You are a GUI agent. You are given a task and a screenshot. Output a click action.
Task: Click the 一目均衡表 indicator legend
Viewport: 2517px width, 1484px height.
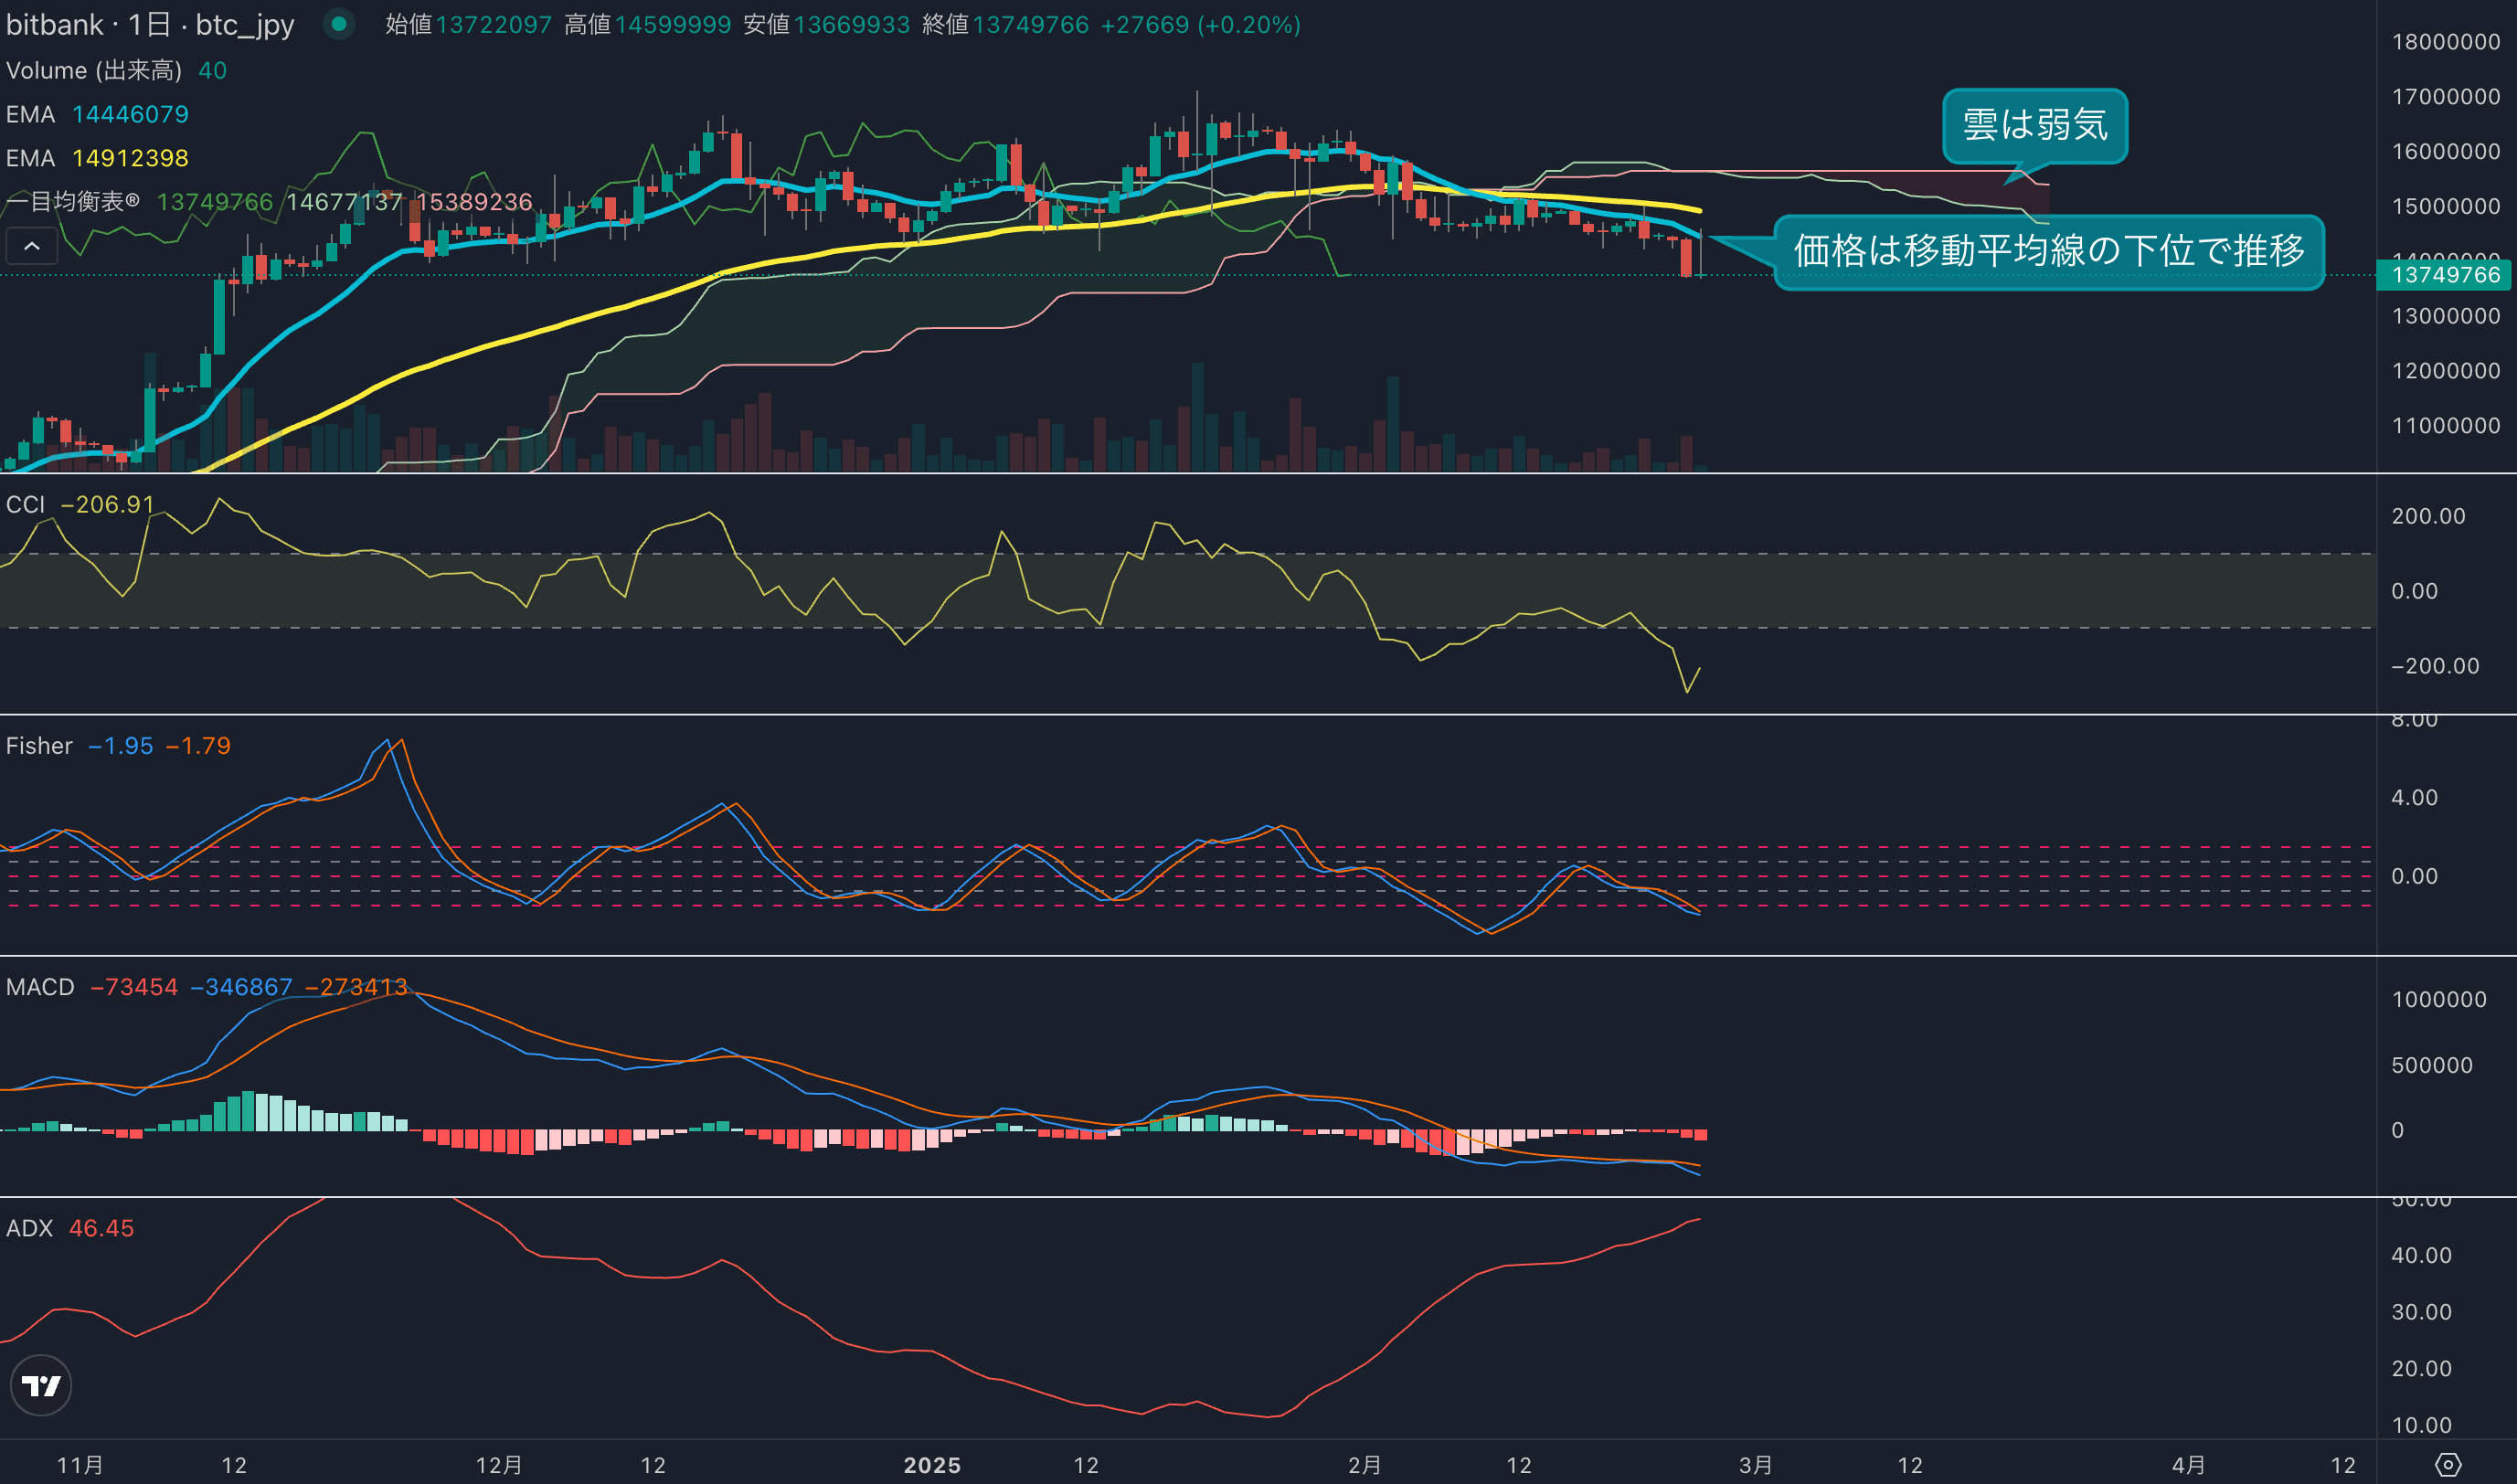click(x=72, y=202)
